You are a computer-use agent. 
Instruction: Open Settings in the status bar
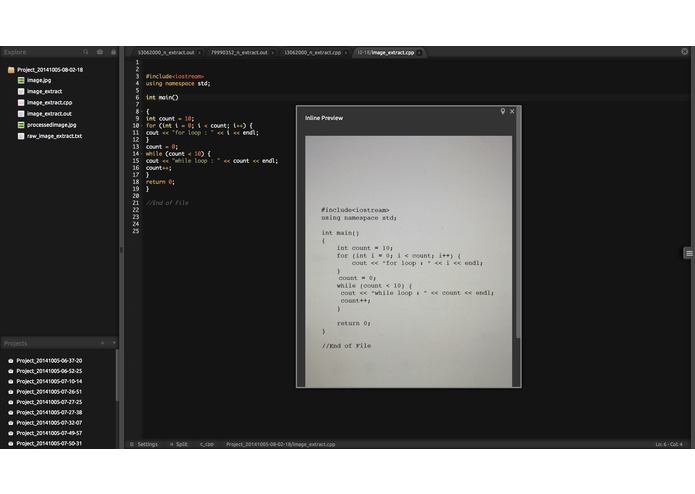click(147, 444)
